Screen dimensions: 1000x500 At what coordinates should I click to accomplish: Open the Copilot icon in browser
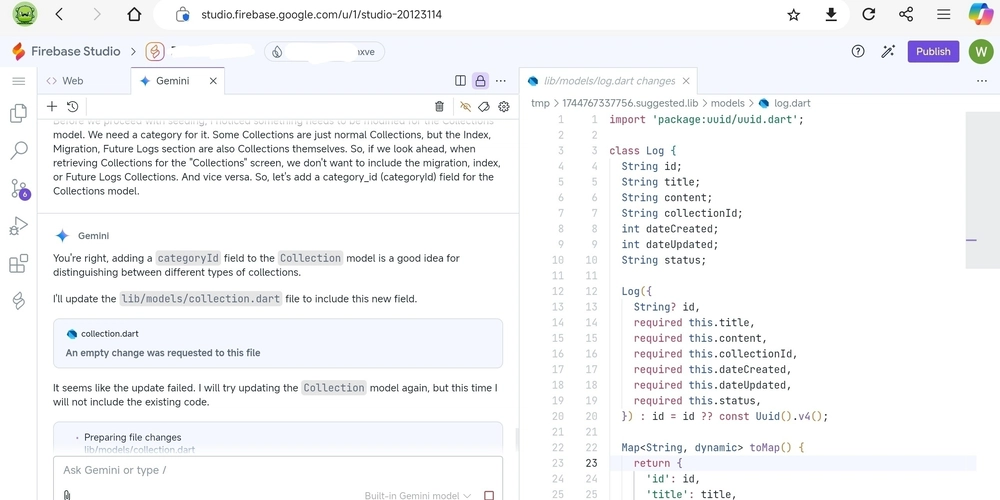click(980, 14)
